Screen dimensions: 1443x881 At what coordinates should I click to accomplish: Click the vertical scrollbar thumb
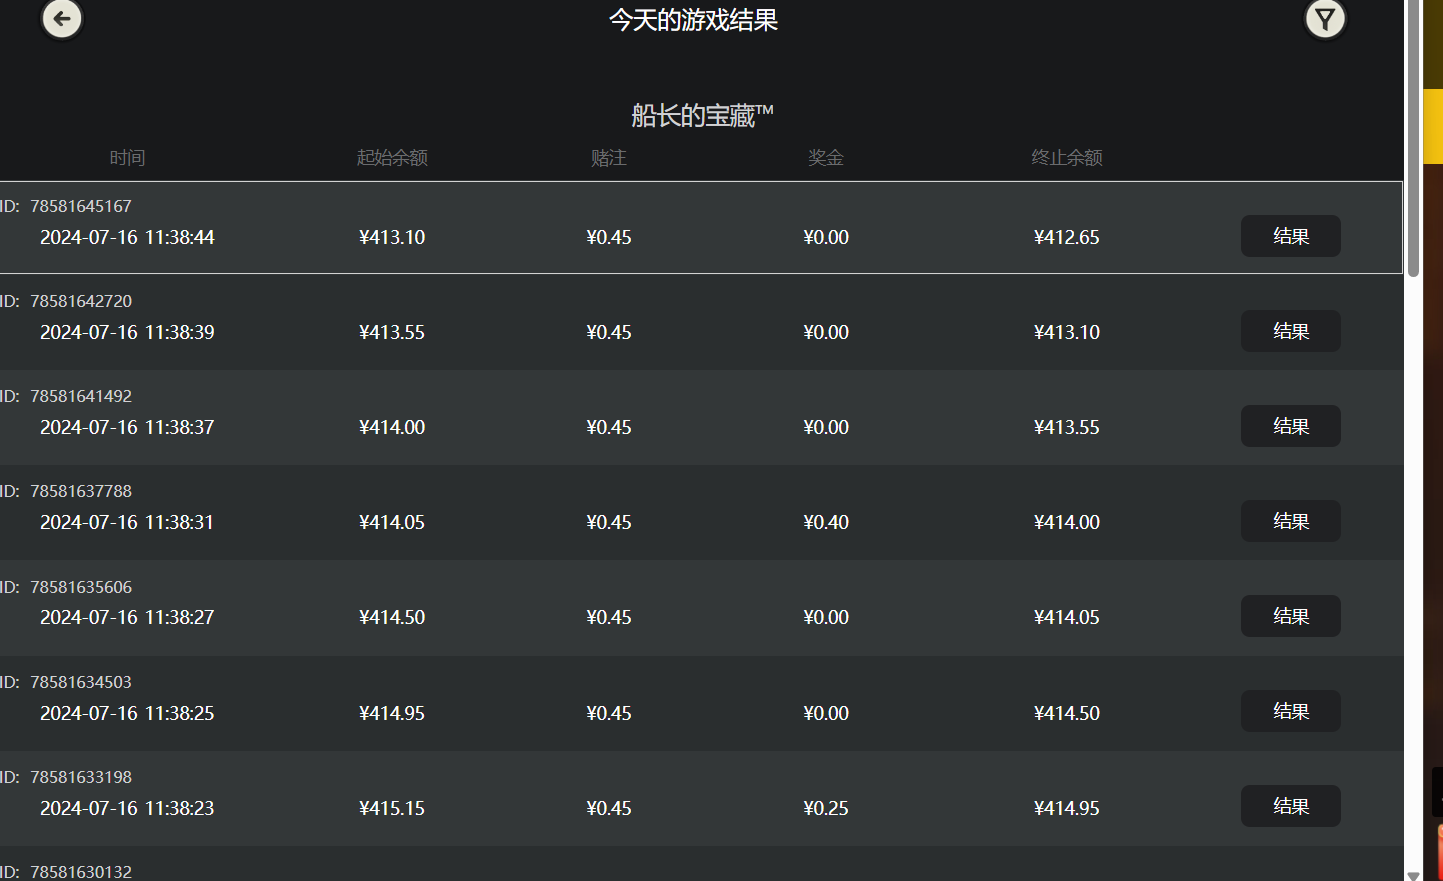(1413, 140)
